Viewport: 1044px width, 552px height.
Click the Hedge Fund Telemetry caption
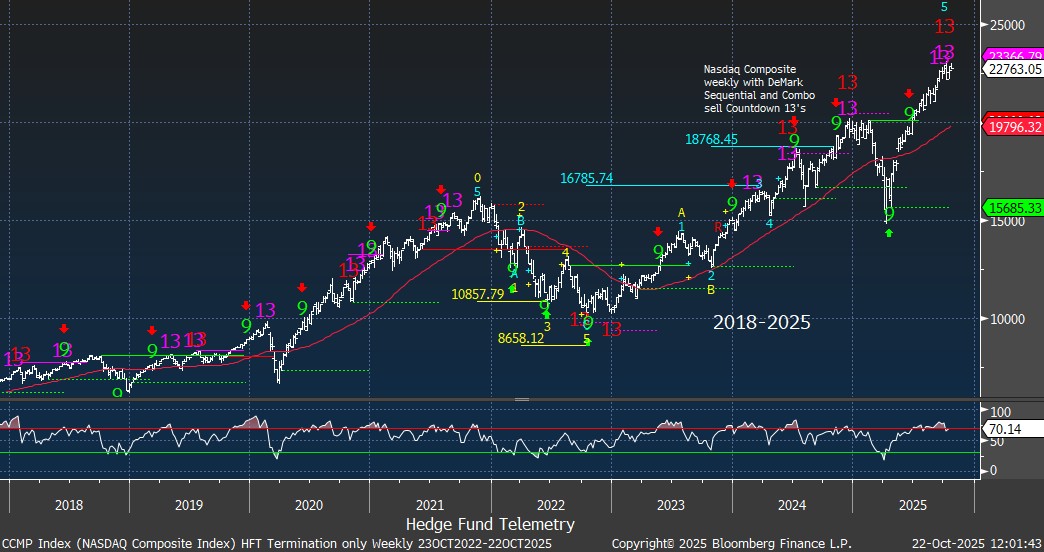(489, 524)
